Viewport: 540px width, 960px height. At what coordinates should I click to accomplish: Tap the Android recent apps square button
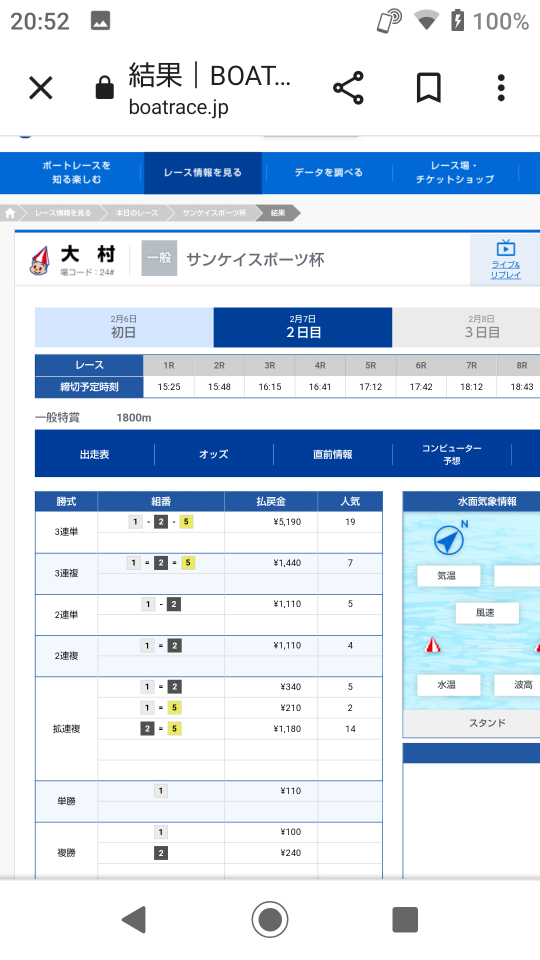[405, 919]
